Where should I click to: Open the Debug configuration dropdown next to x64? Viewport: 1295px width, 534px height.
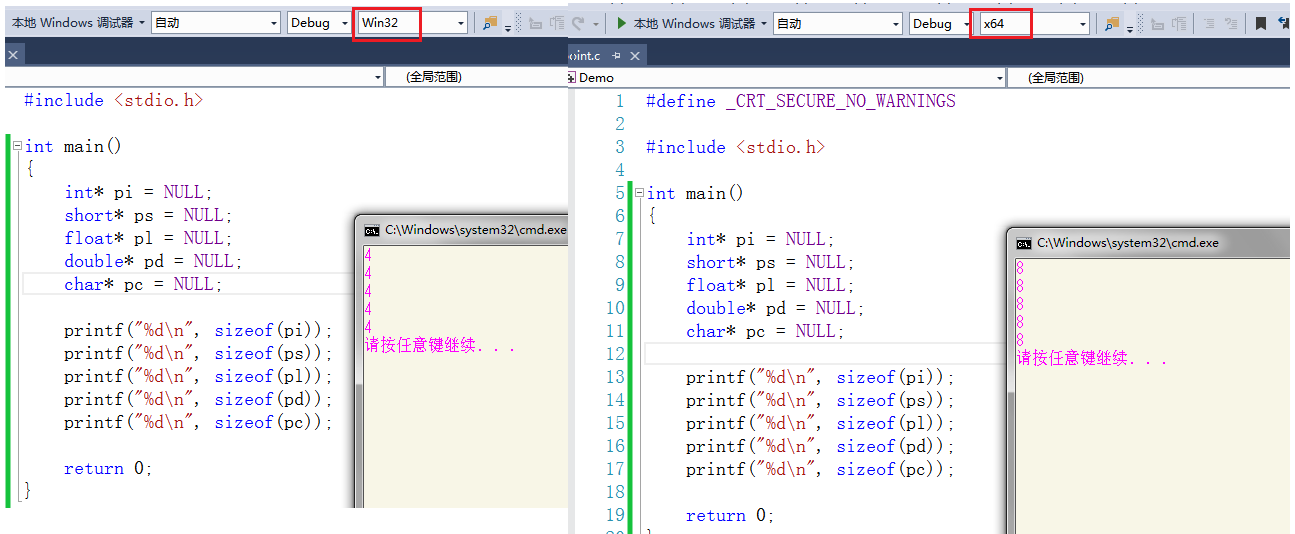[941, 23]
